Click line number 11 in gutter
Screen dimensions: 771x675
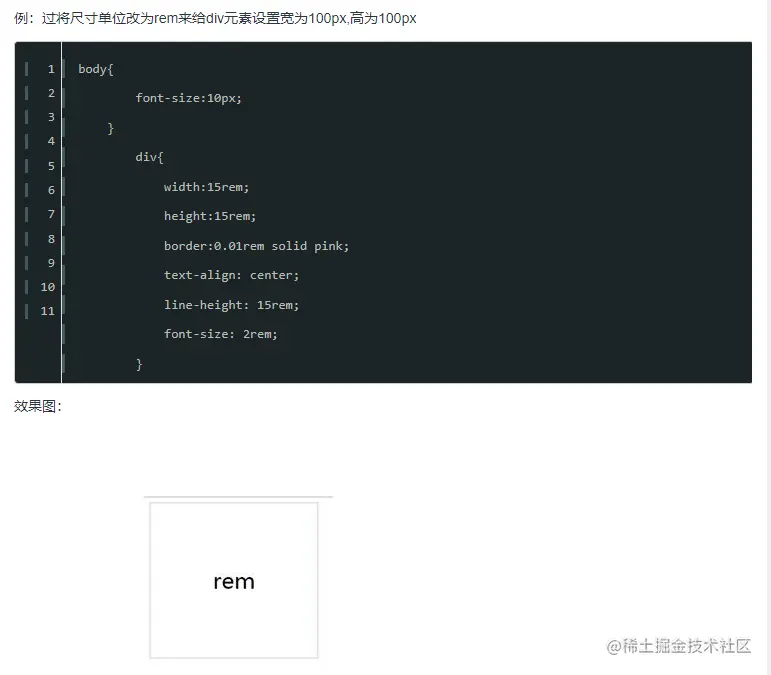(x=48, y=311)
